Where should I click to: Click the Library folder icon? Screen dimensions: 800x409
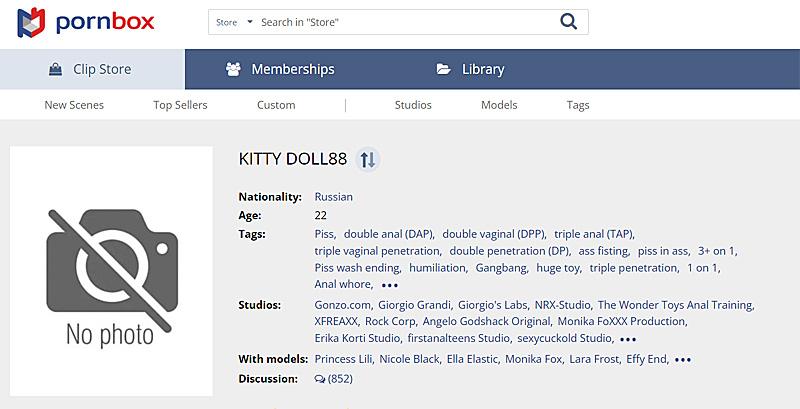444,69
